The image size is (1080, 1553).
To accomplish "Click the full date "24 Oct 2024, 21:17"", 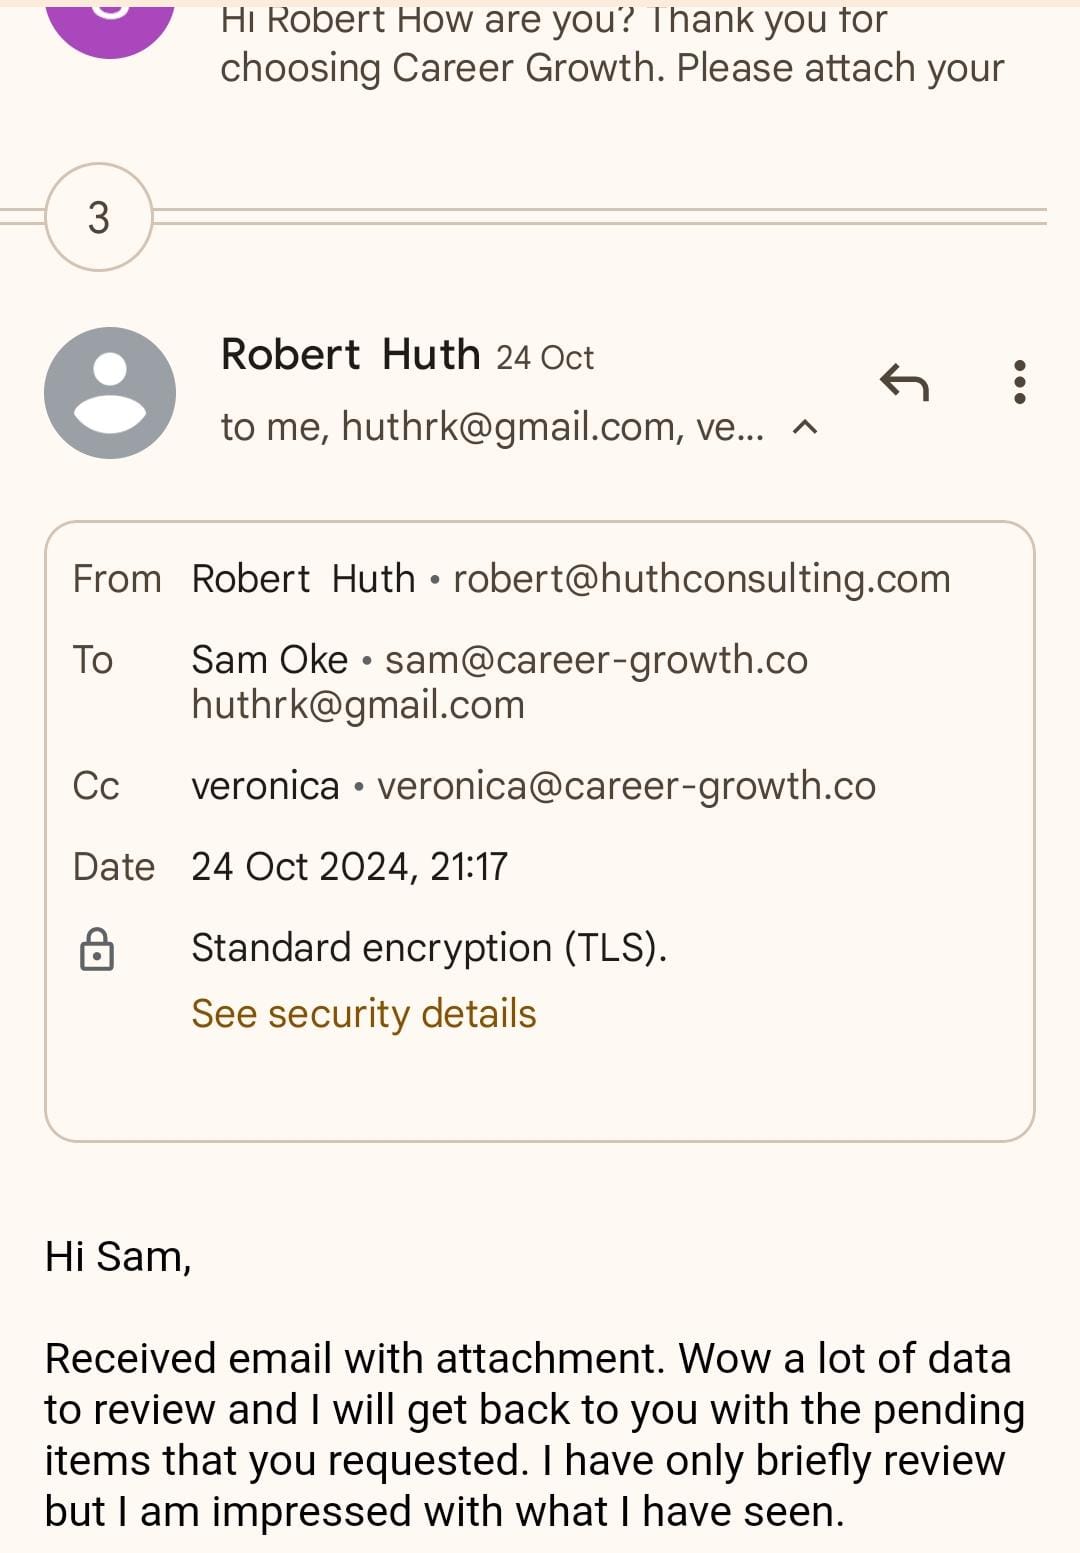I will pos(349,866).
